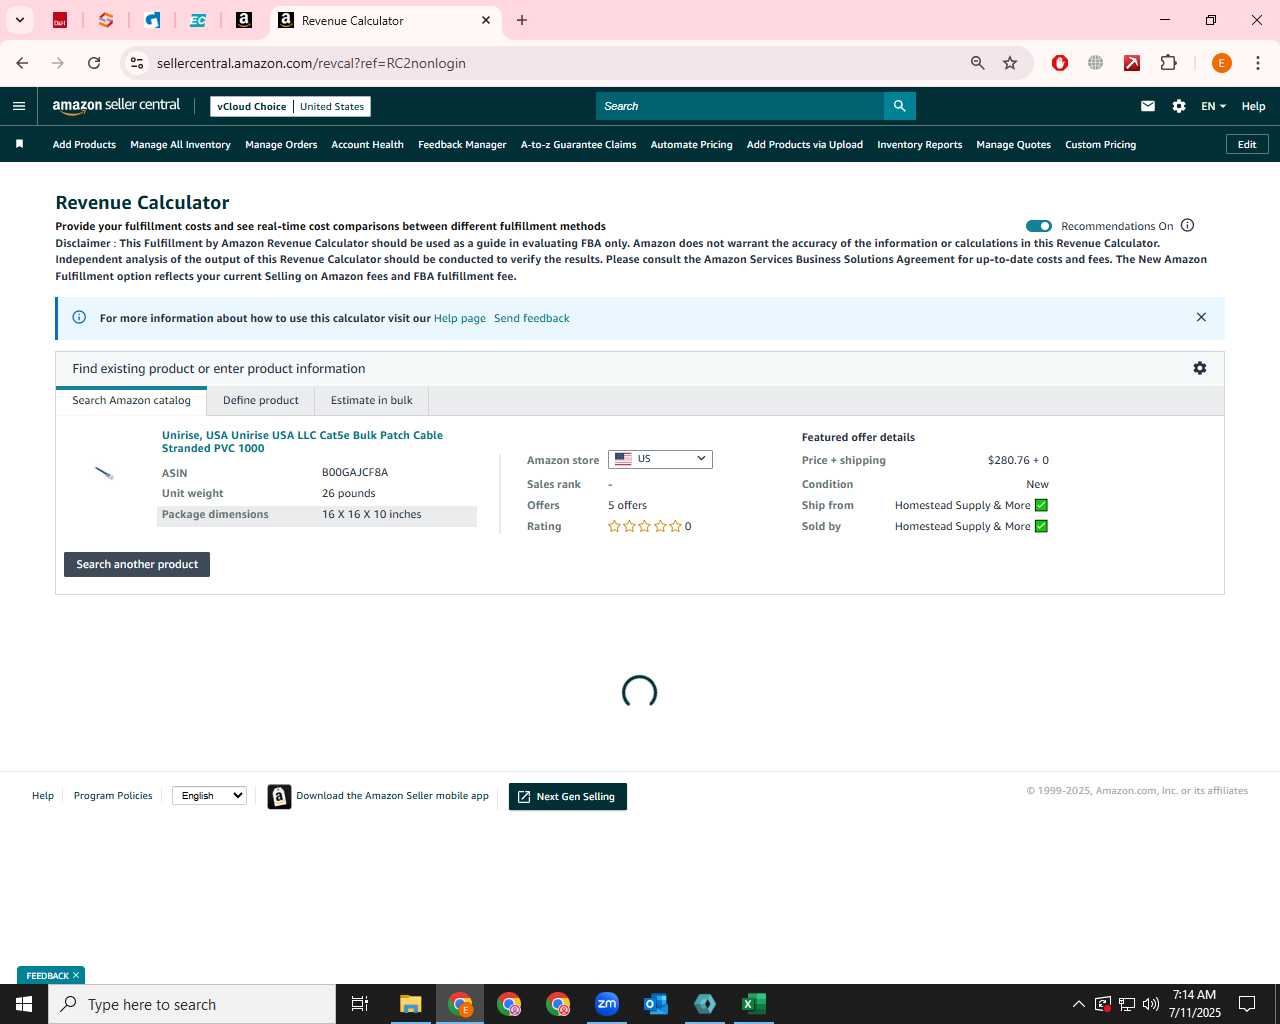Viewport: 1280px width, 1024px height.
Task: Open a new browser tab
Action: [522, 20]
